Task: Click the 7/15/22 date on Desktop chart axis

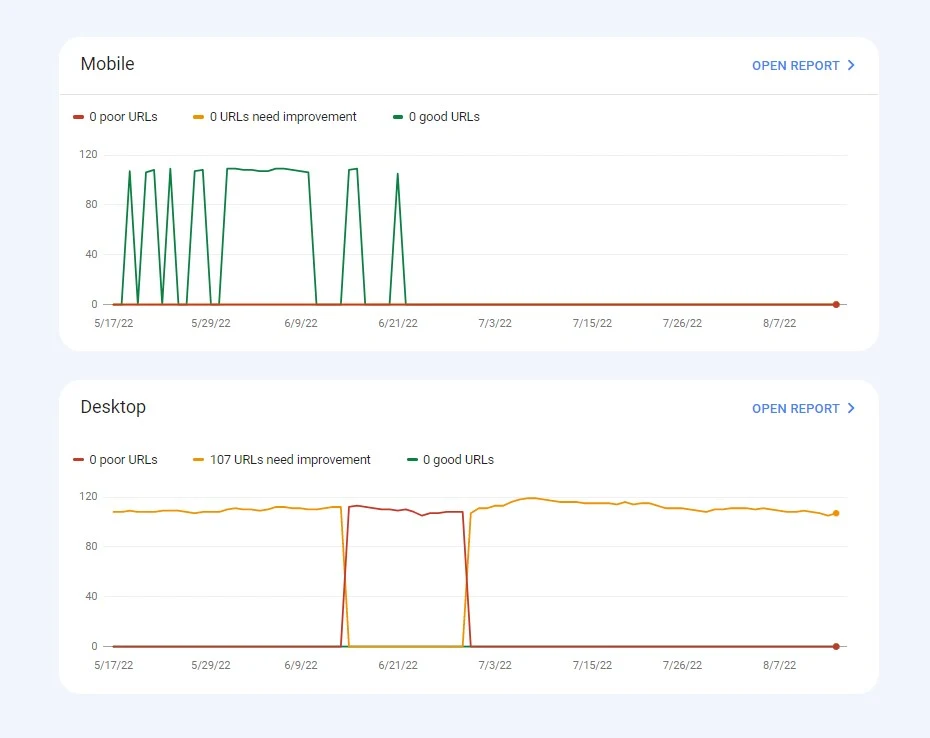Action: tap(592, 666)
